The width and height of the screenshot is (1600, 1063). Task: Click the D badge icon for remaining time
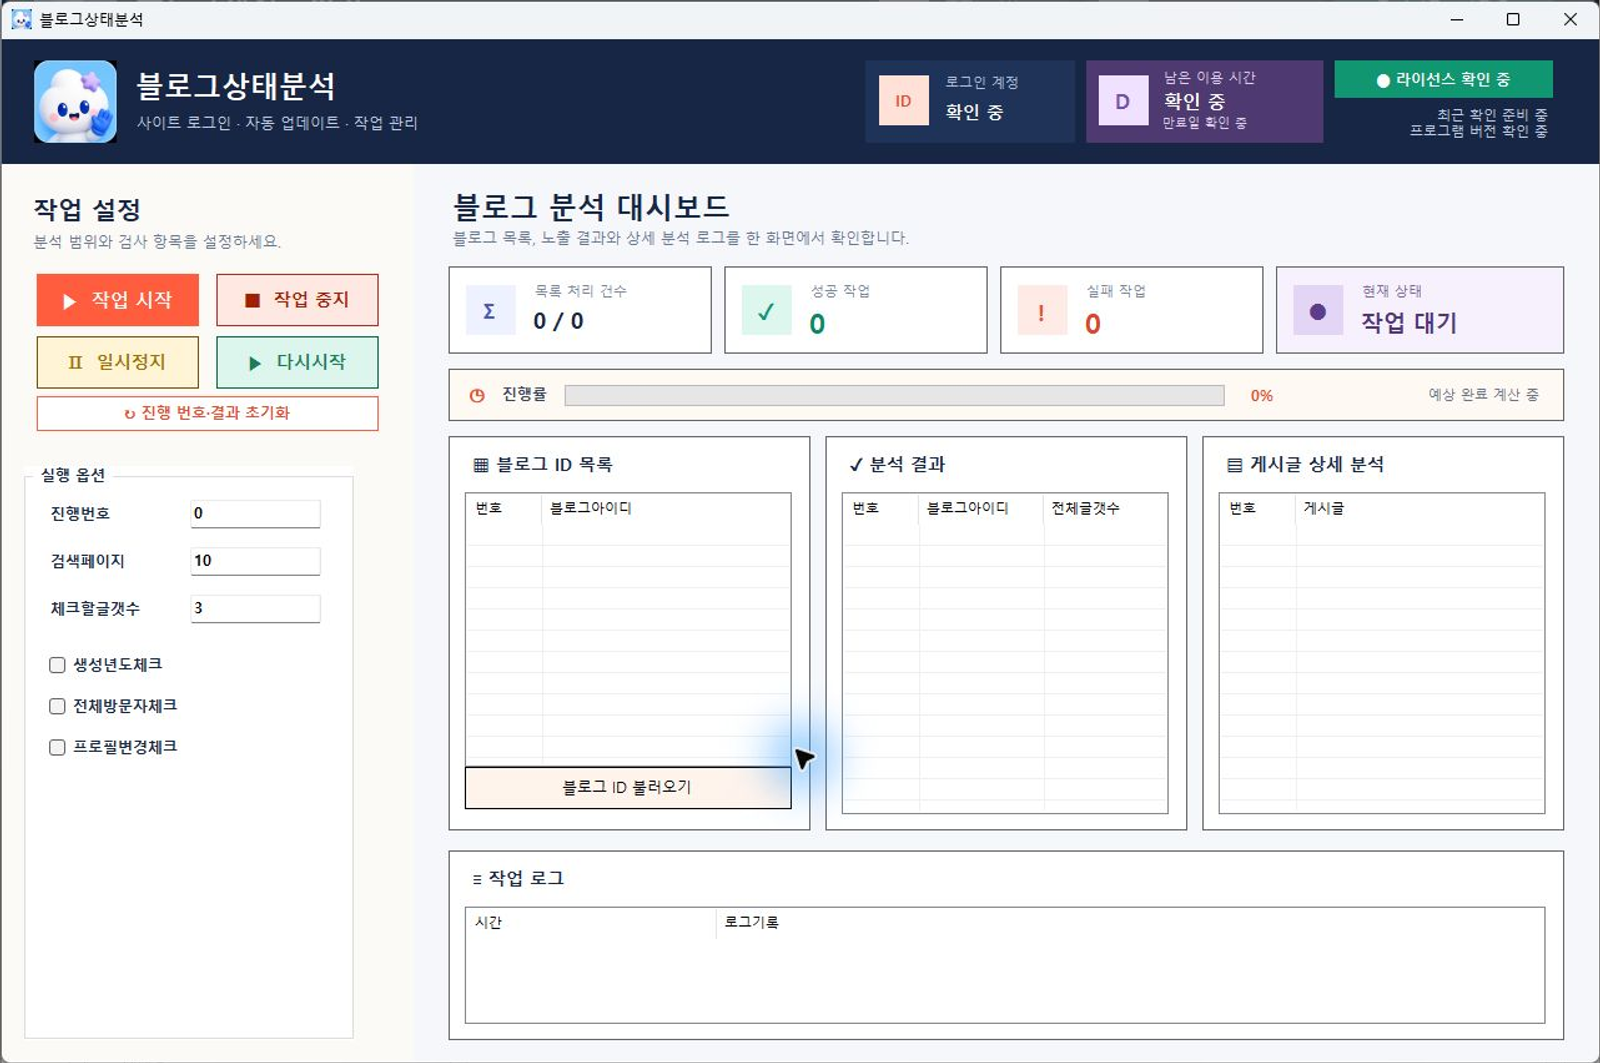click(x=1123, y=101)
